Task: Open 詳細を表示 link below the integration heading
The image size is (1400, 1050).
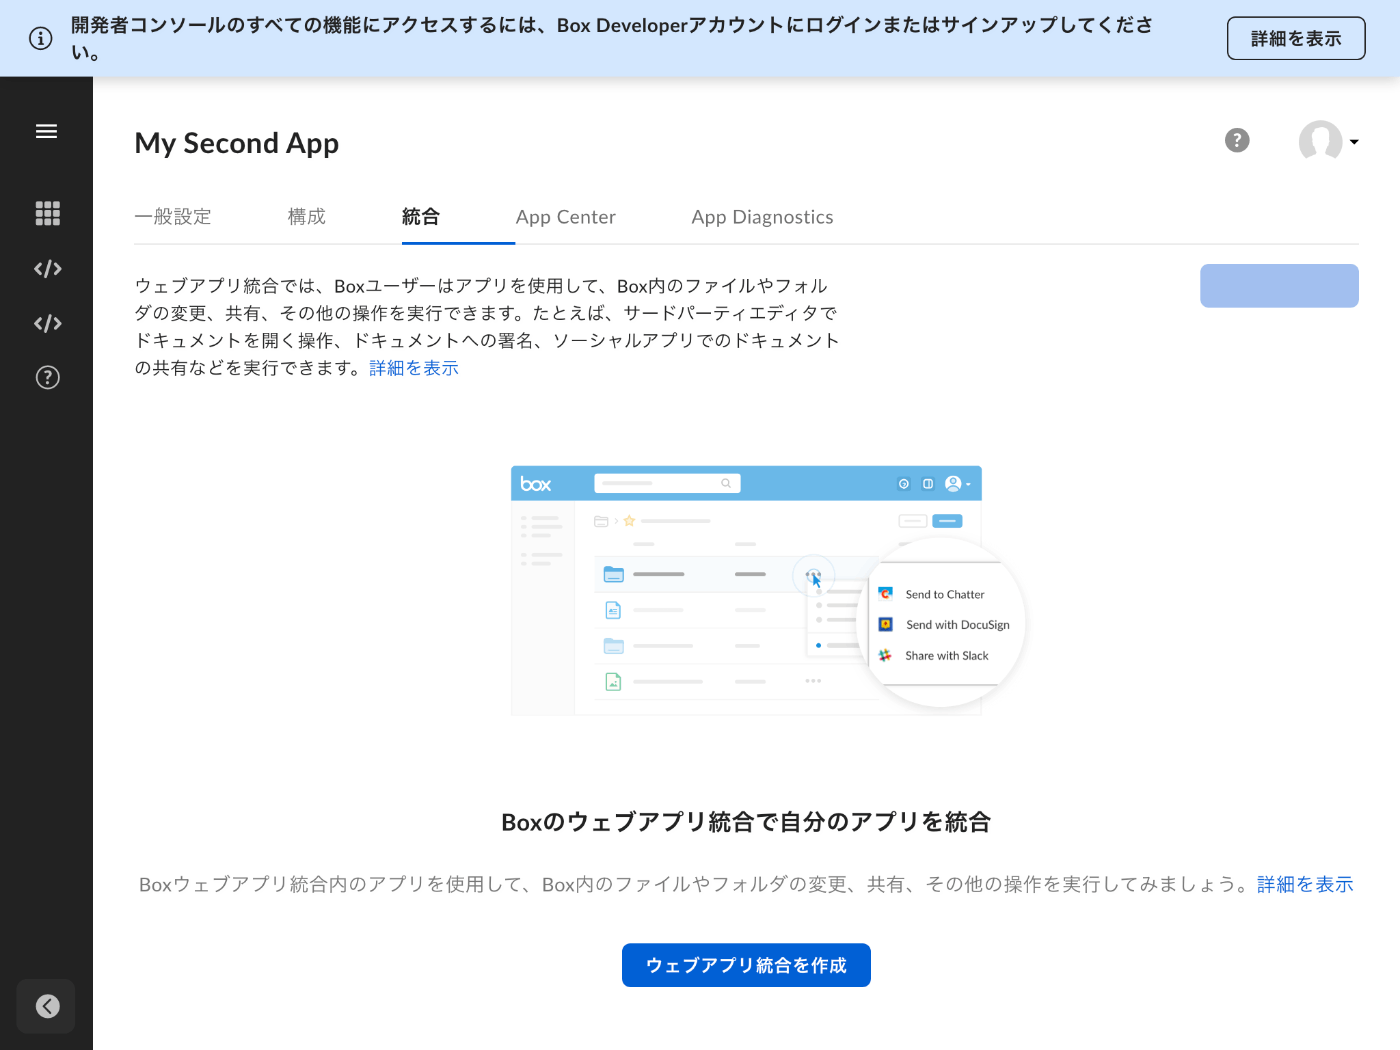Action: 1305,884
